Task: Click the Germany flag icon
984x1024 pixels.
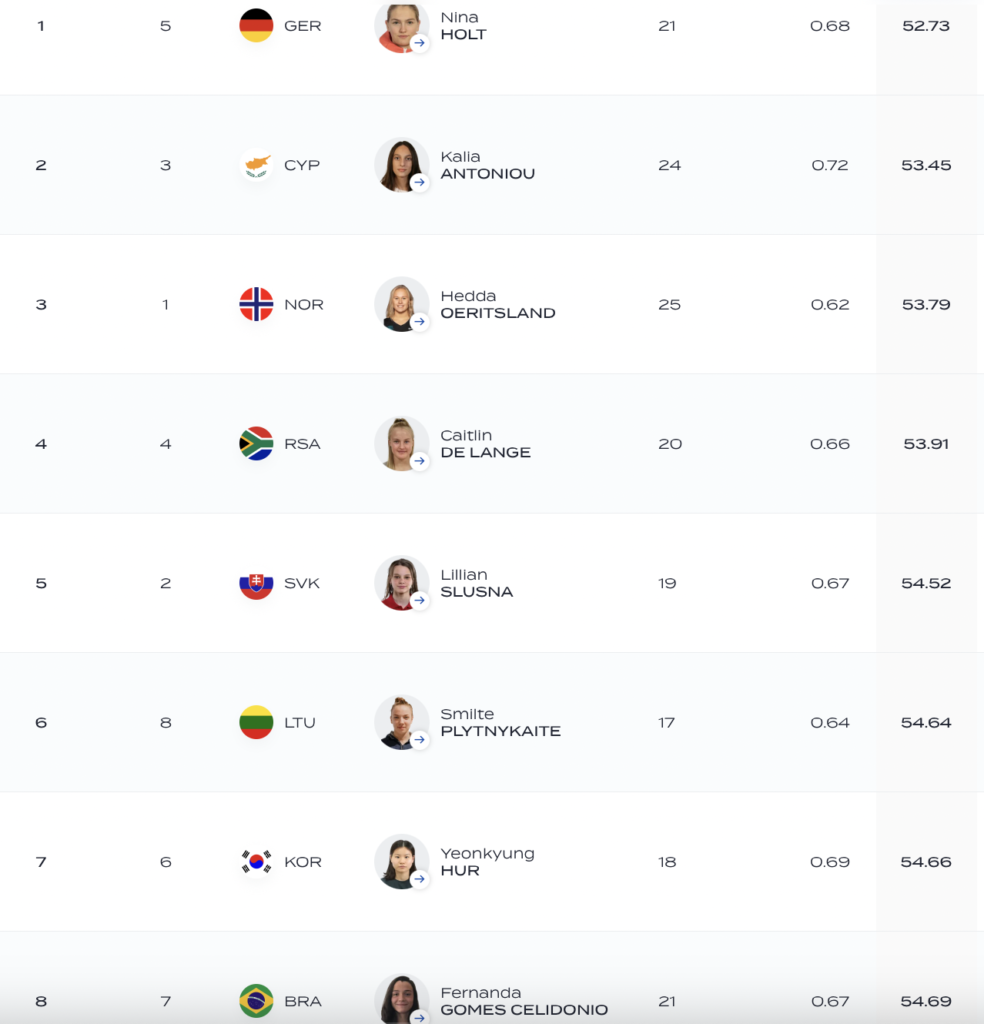Action: (x=256, y=26)
